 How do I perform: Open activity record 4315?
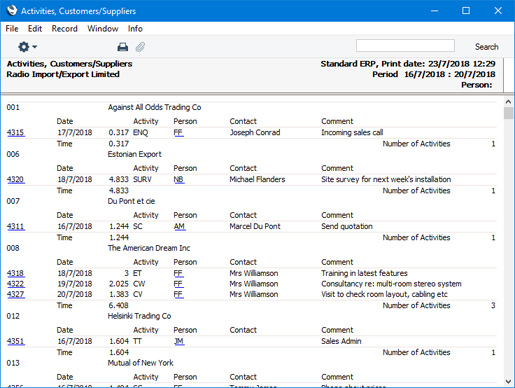(x=15, y=133)
